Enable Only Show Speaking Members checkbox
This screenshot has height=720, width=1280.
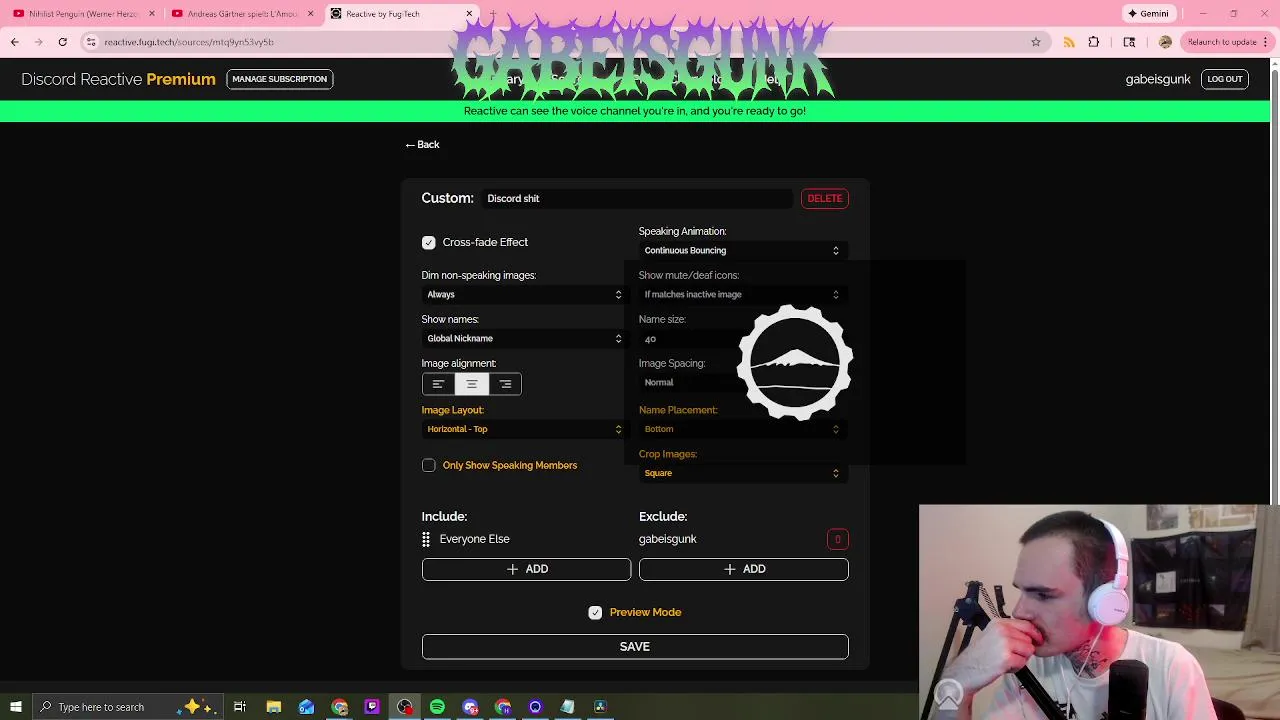click(429, 465)
